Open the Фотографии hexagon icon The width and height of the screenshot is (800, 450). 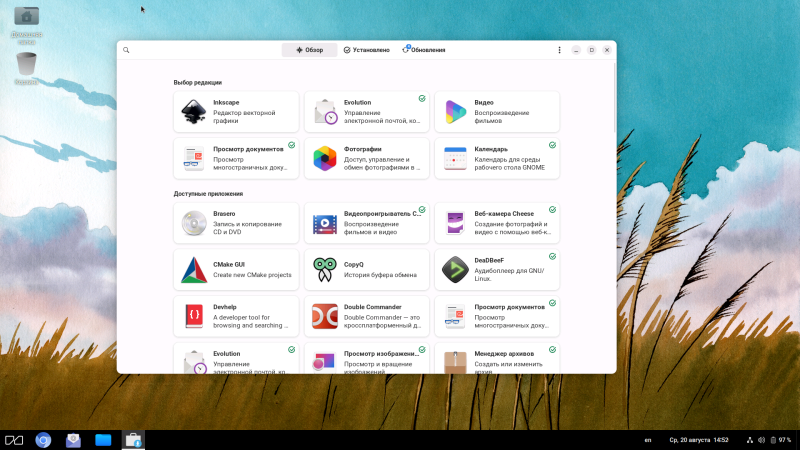pos(324,158)
